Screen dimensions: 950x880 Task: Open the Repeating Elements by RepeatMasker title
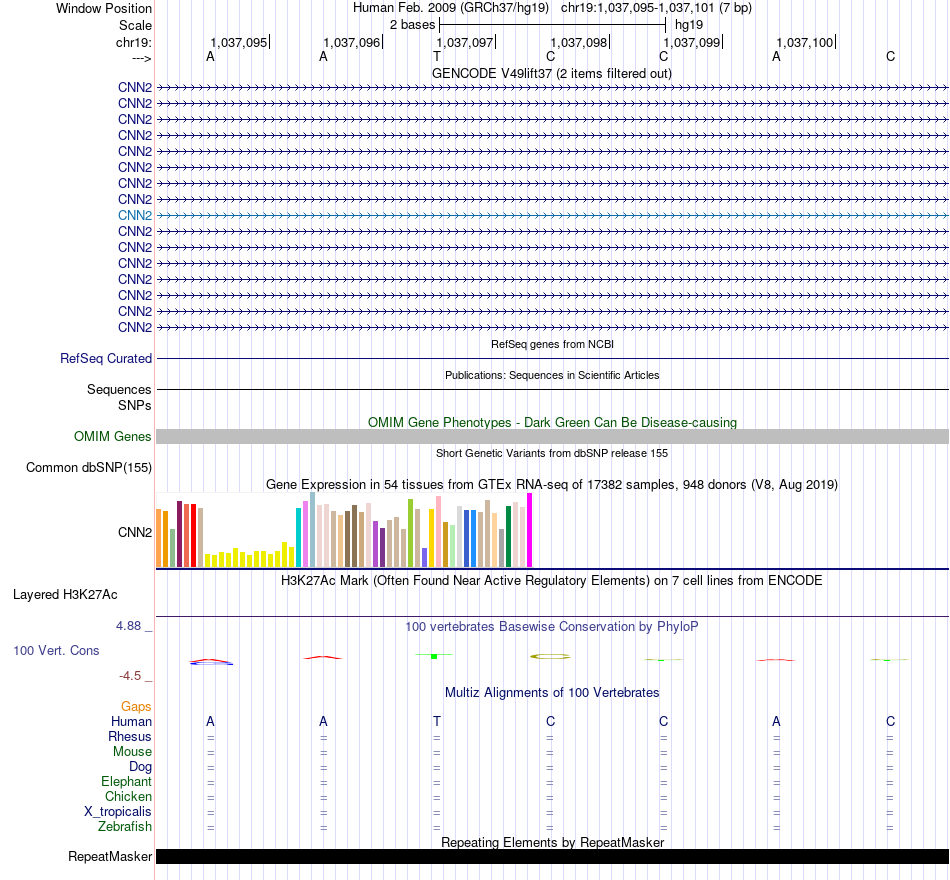(x=552, y=842)
